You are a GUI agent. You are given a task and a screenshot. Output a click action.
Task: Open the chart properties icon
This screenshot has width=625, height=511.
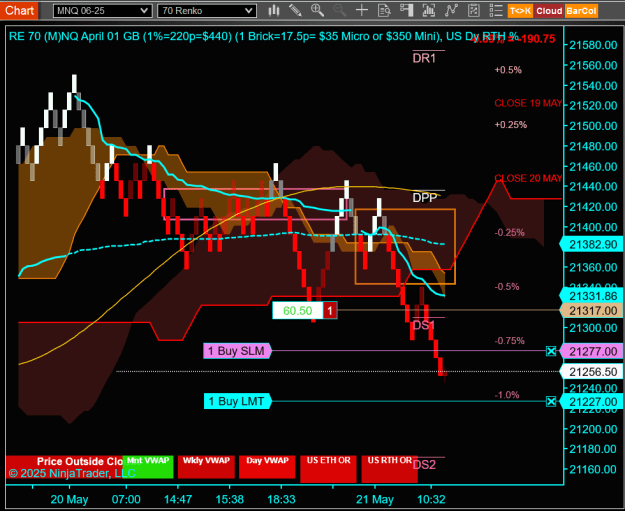474,11
